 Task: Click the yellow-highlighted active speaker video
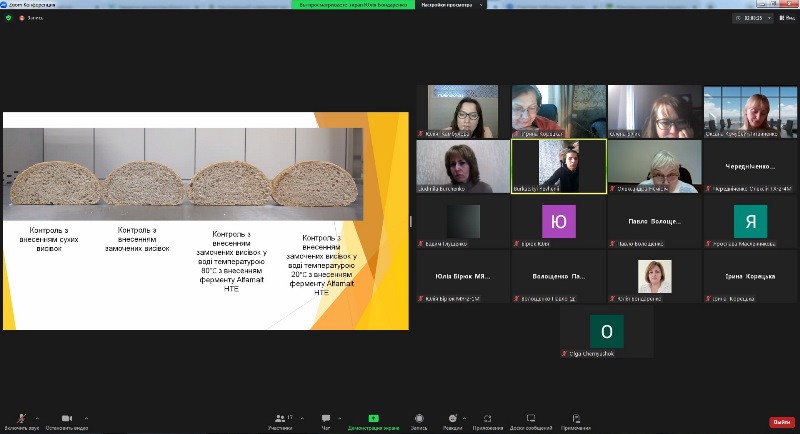558,166
